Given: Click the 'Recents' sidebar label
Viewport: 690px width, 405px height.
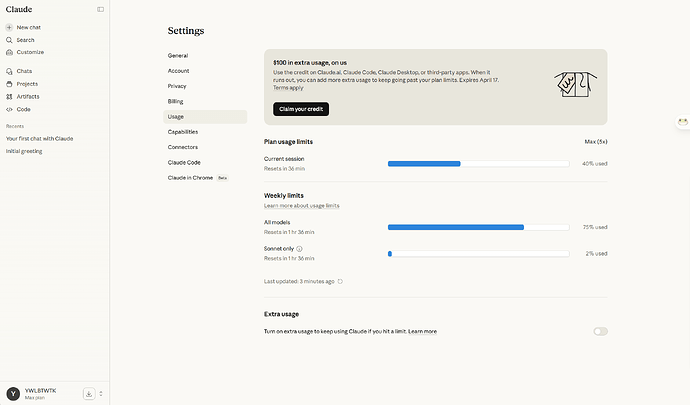Looking at the screenshot, I should (x=15, y=126).
